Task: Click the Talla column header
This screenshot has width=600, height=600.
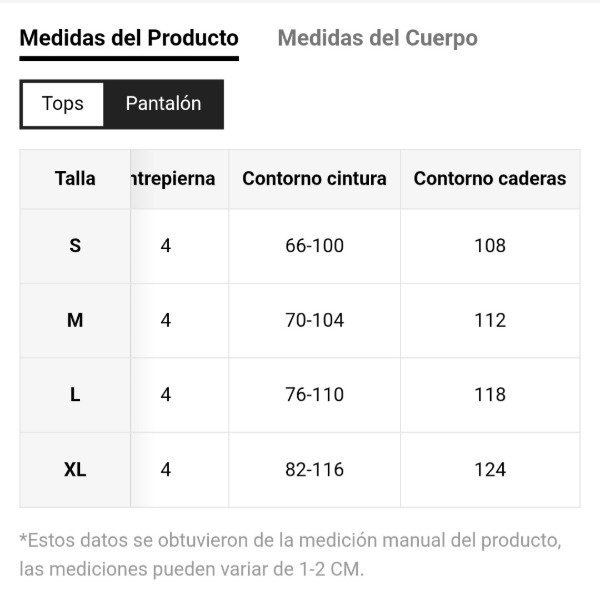Action: (x=75, y=179)
